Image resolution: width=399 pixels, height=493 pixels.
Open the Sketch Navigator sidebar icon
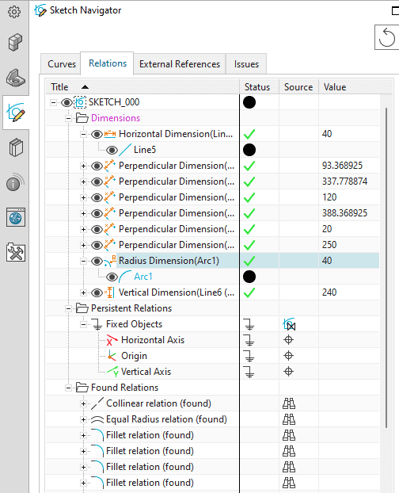tap(15, 112)
